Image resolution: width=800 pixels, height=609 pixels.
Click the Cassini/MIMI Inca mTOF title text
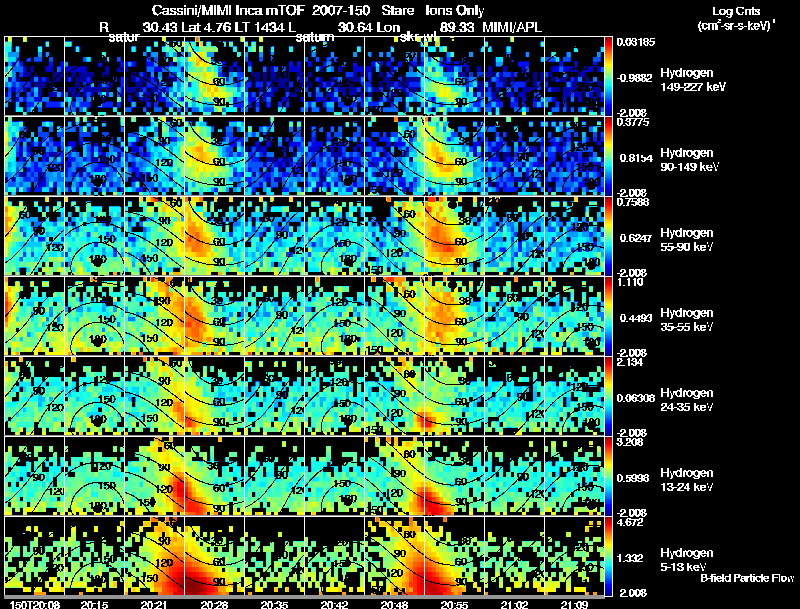point(228,10)
